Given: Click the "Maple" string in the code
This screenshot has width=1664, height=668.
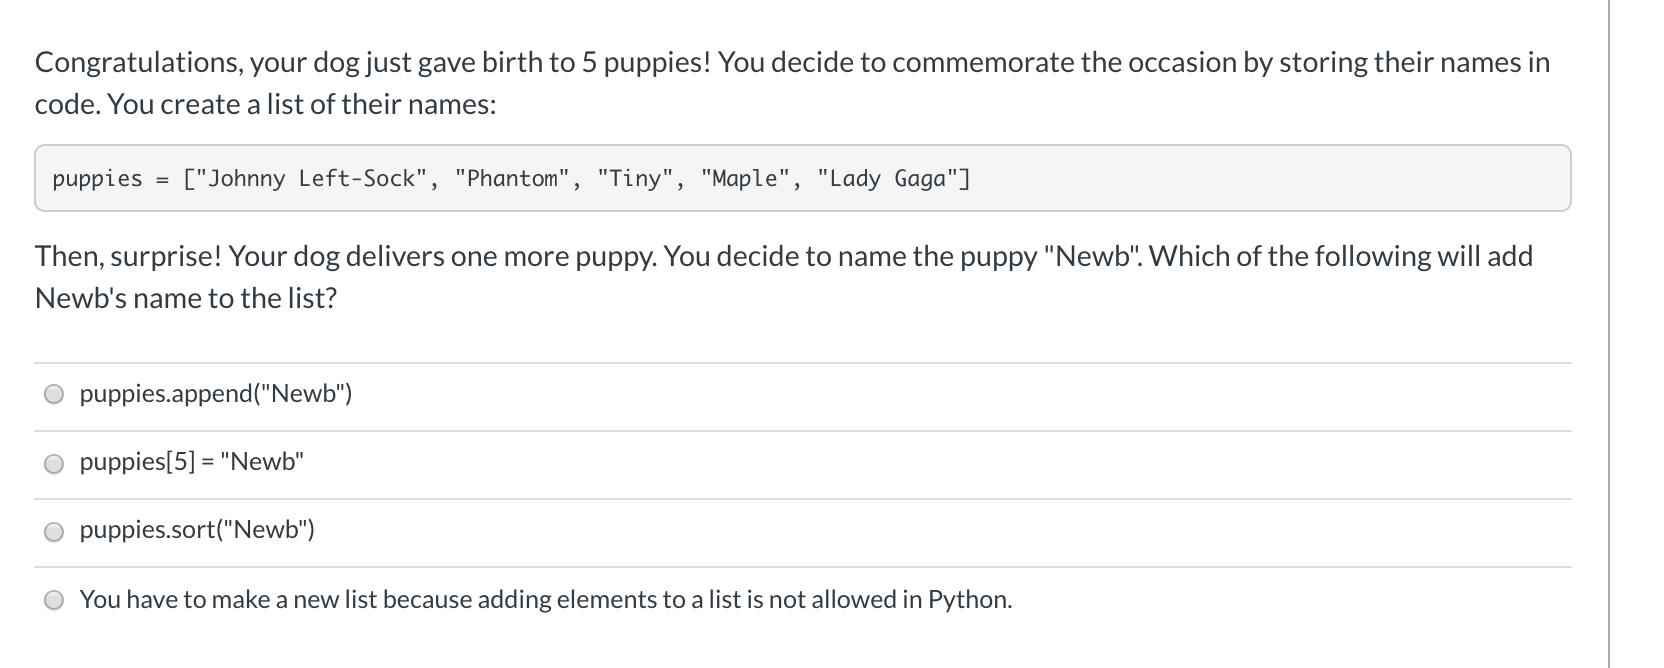Looking at the screenshot, I should coord(746,179).
